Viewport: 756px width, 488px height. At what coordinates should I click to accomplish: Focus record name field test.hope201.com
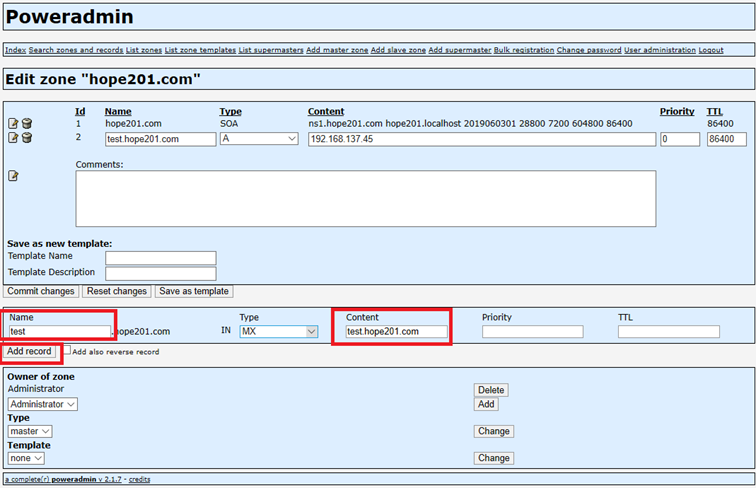(x=161, y=139)
